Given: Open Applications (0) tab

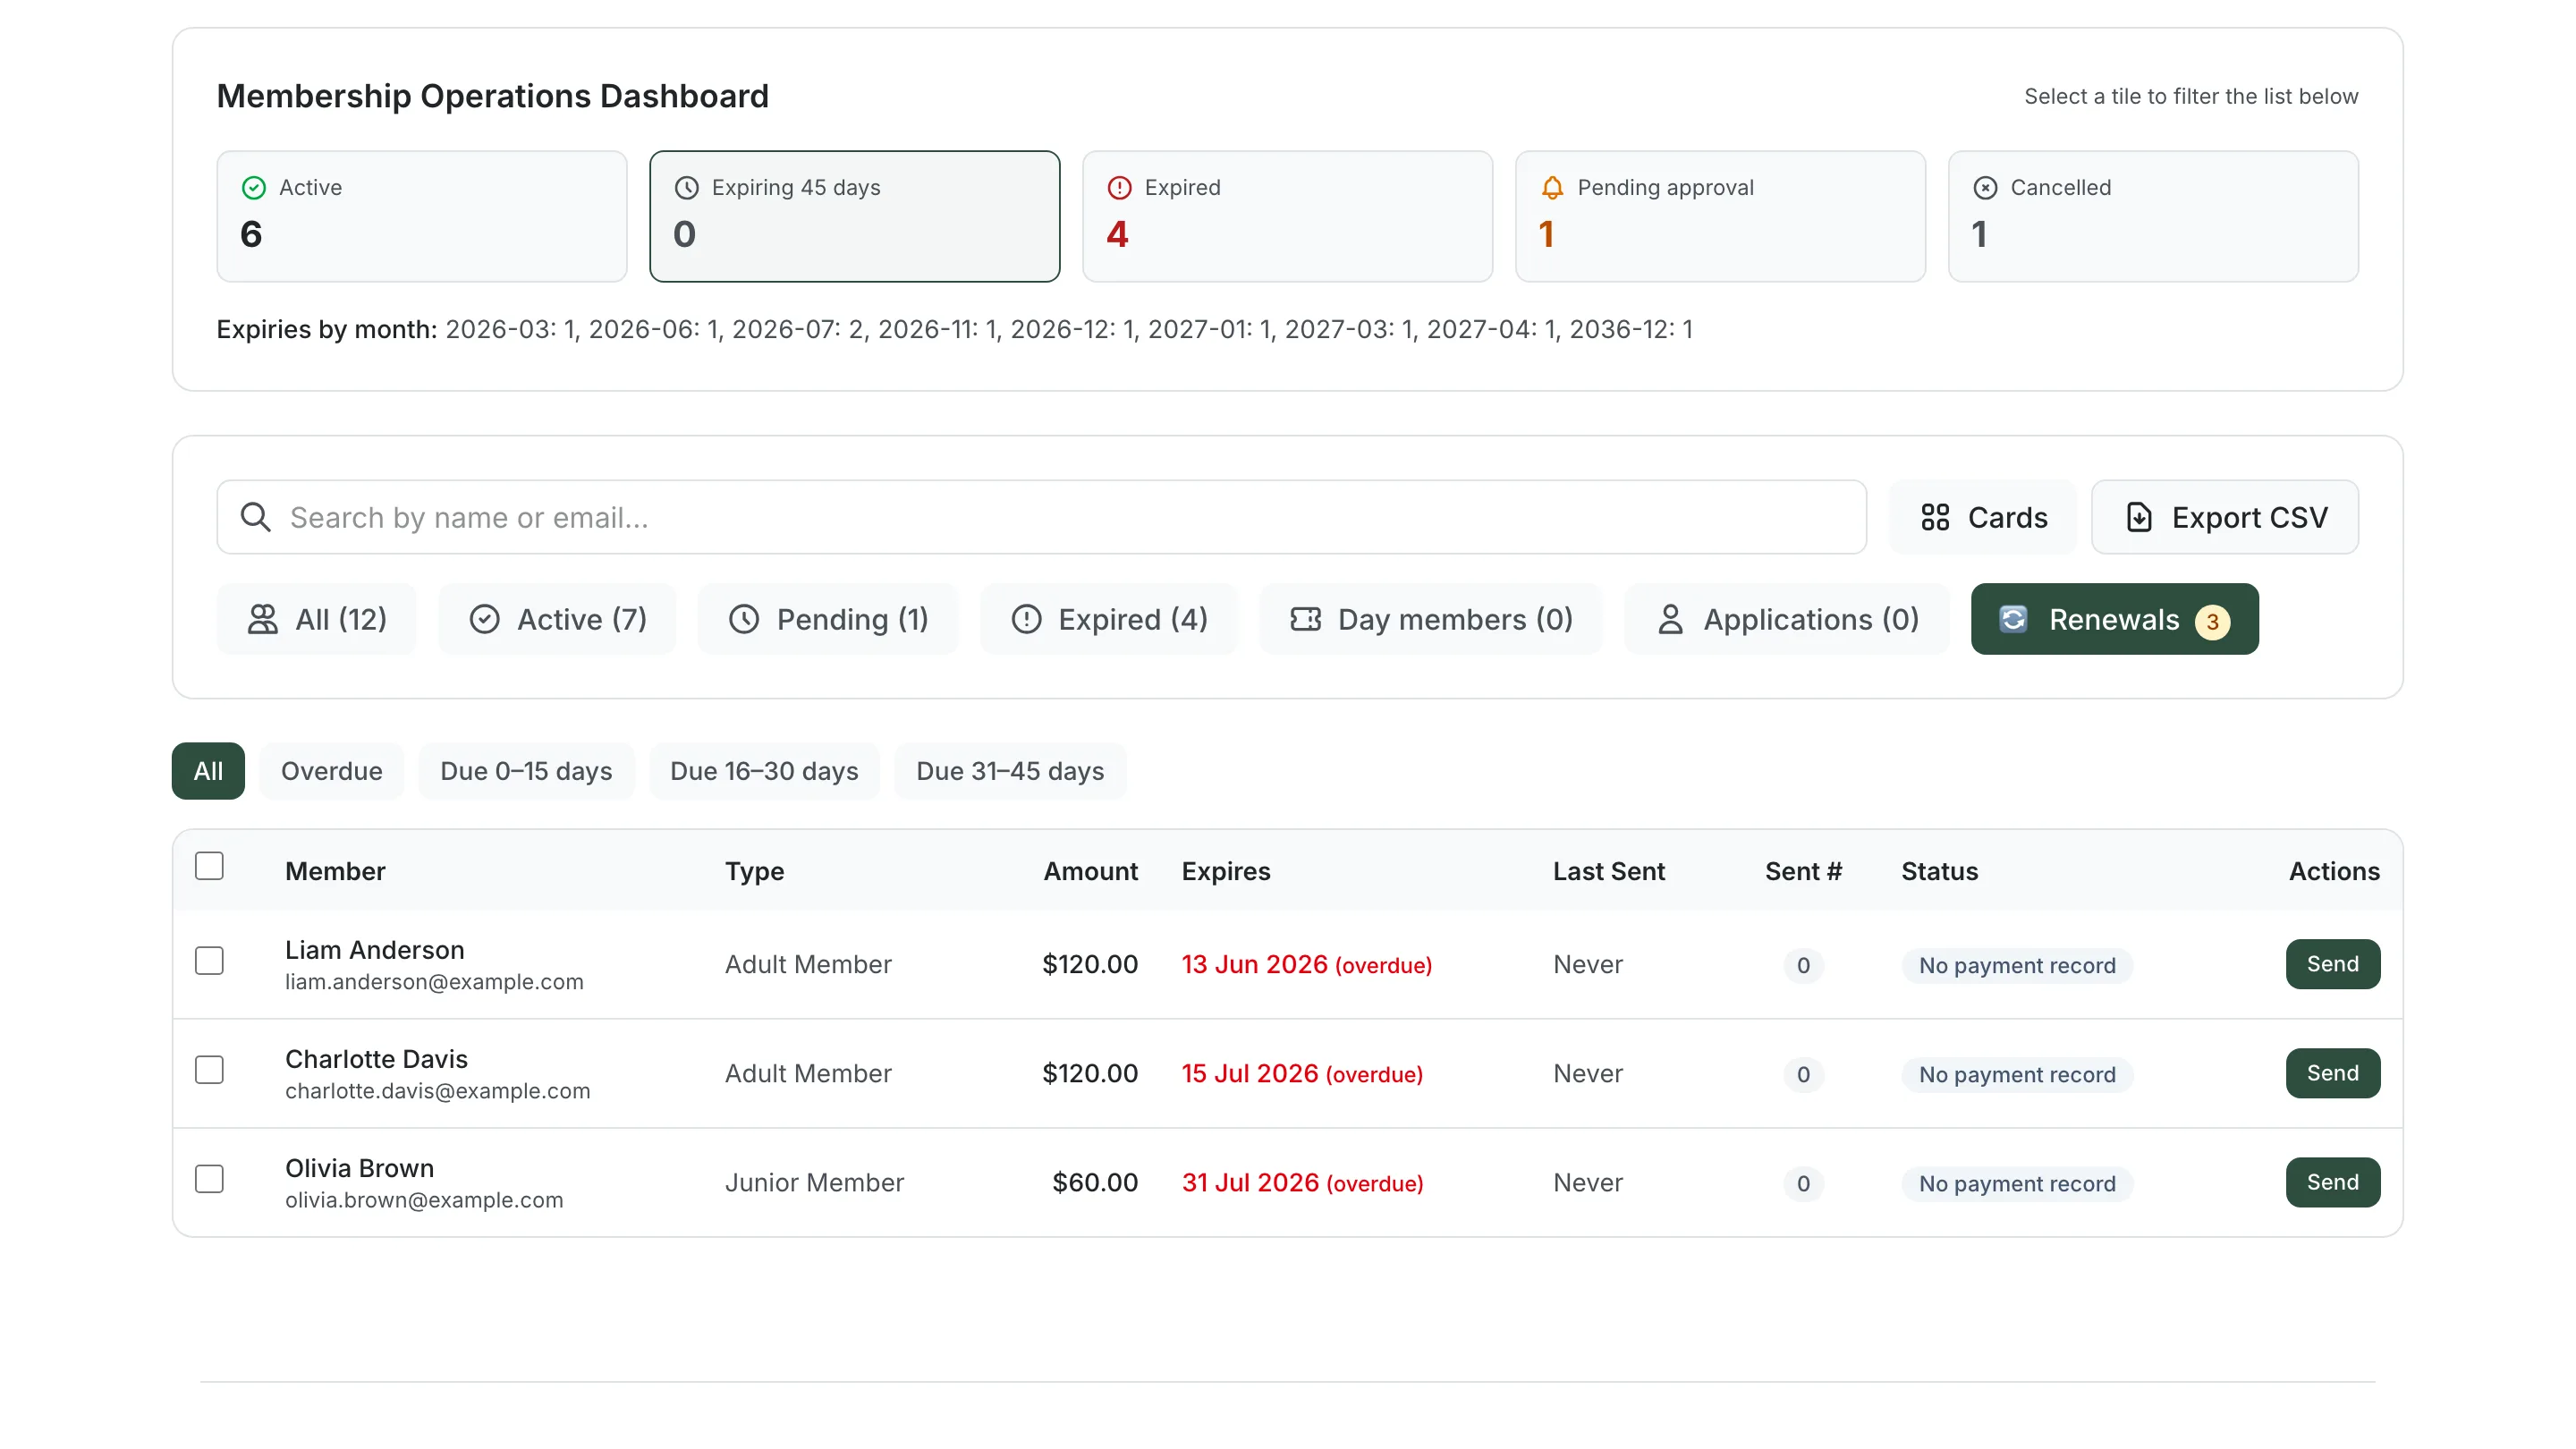Looking at the screenshot, I should (1787, 619).
